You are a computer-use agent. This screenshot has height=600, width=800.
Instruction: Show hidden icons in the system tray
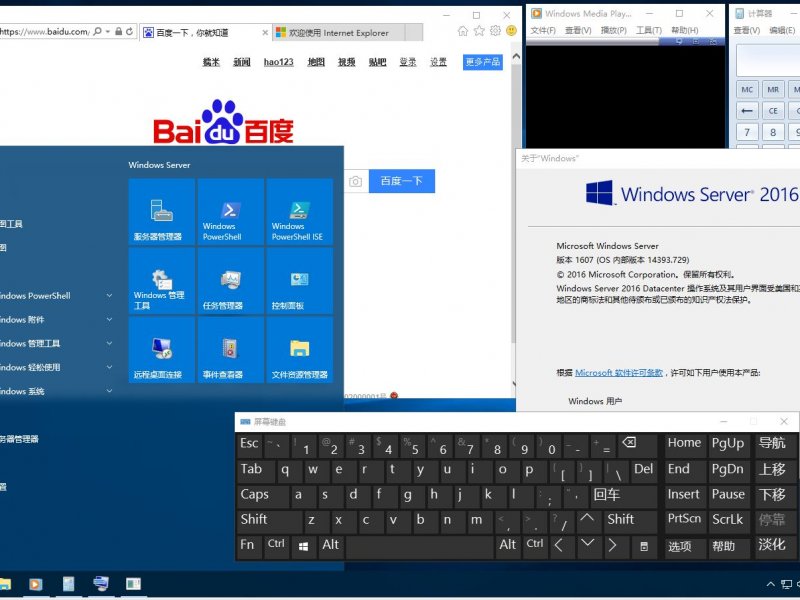point(770,584)
